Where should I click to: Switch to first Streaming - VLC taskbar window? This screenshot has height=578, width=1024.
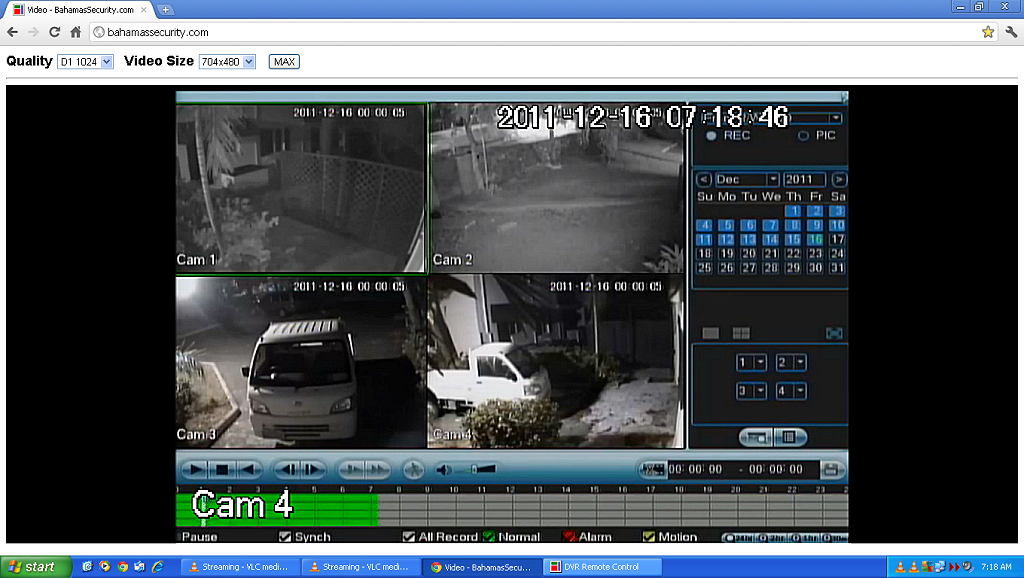(240, 567)
